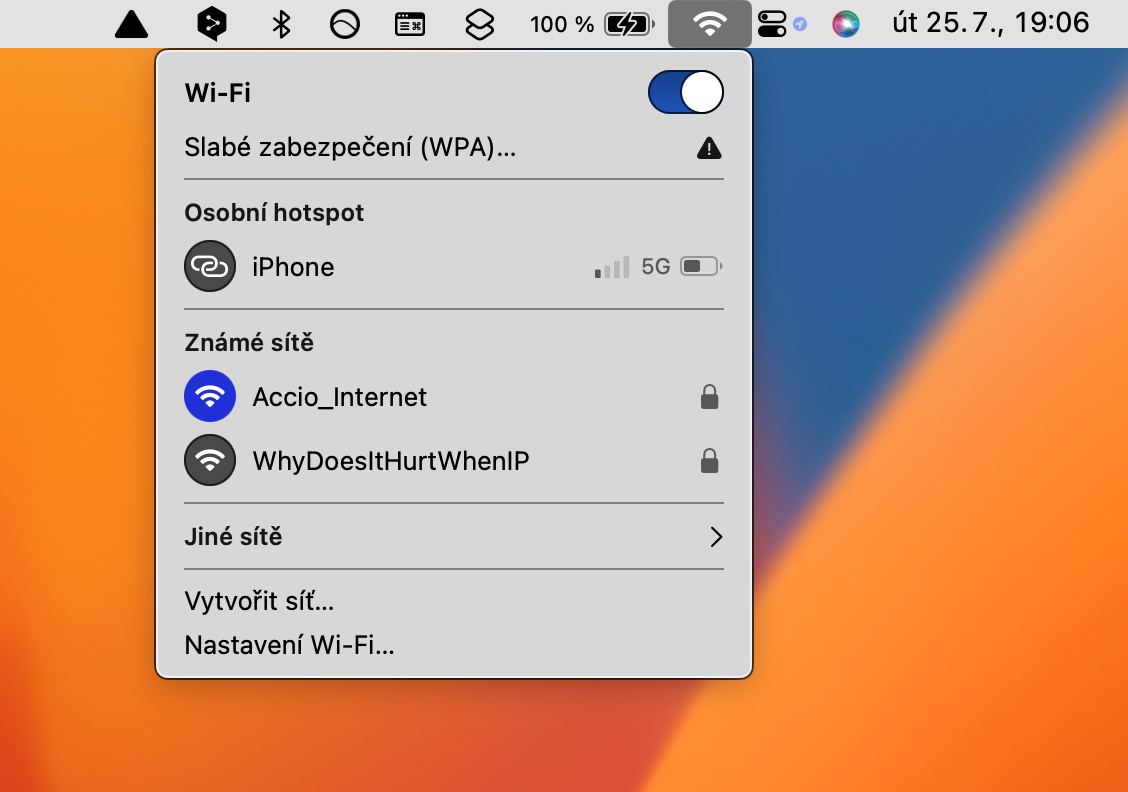Image resolution: width=1128 pixels, height=792 pixels.
Task: Click the Wi-Fi title label in panel
Action: [217, 93]
